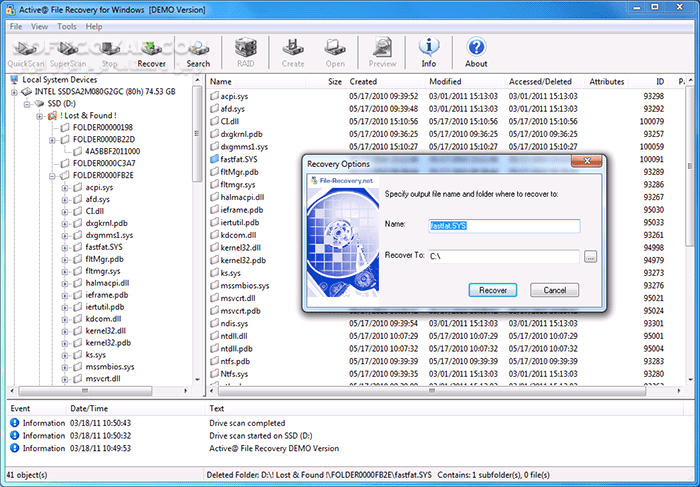Click the Preview toolbar icon

point(382,52)
